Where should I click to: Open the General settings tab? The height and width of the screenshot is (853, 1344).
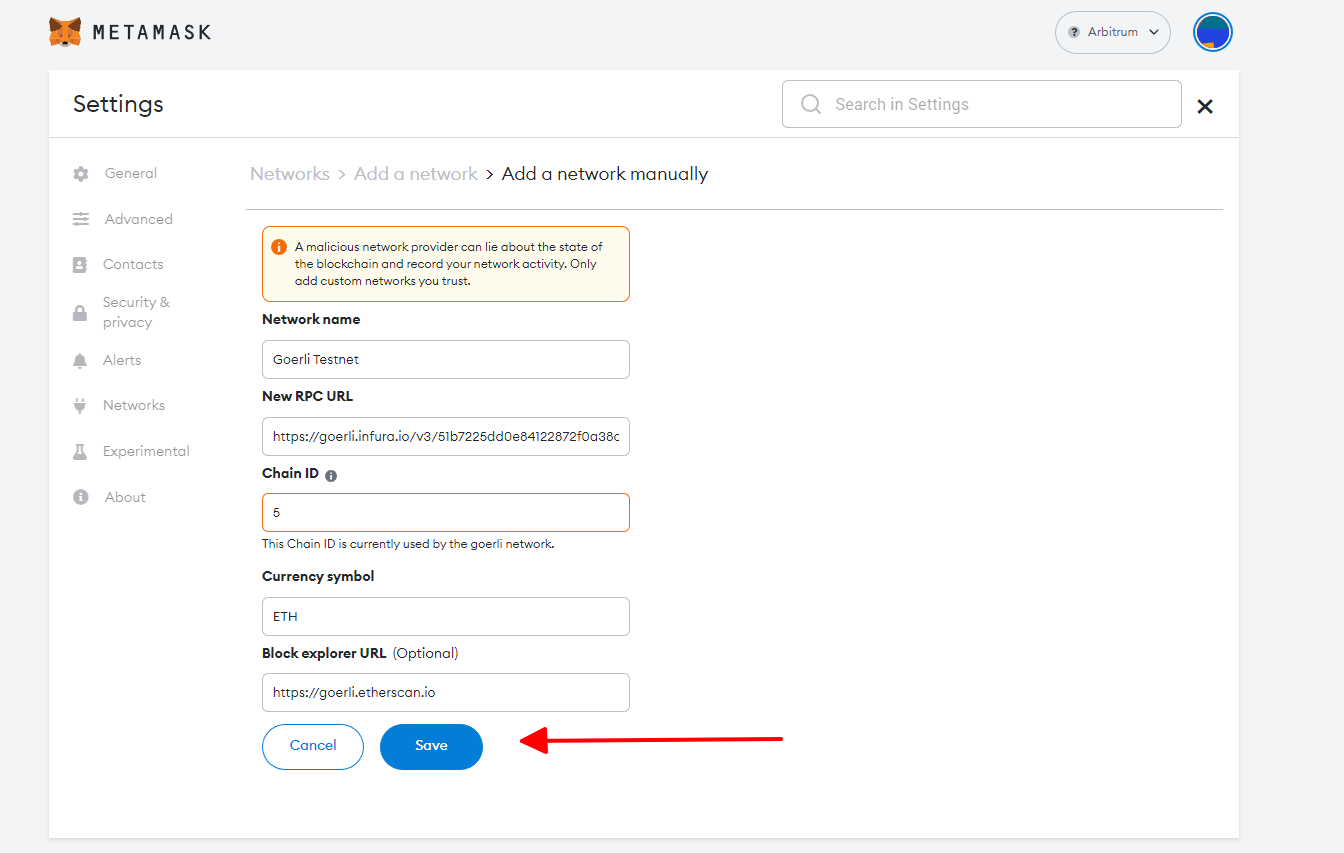point(131,173)
